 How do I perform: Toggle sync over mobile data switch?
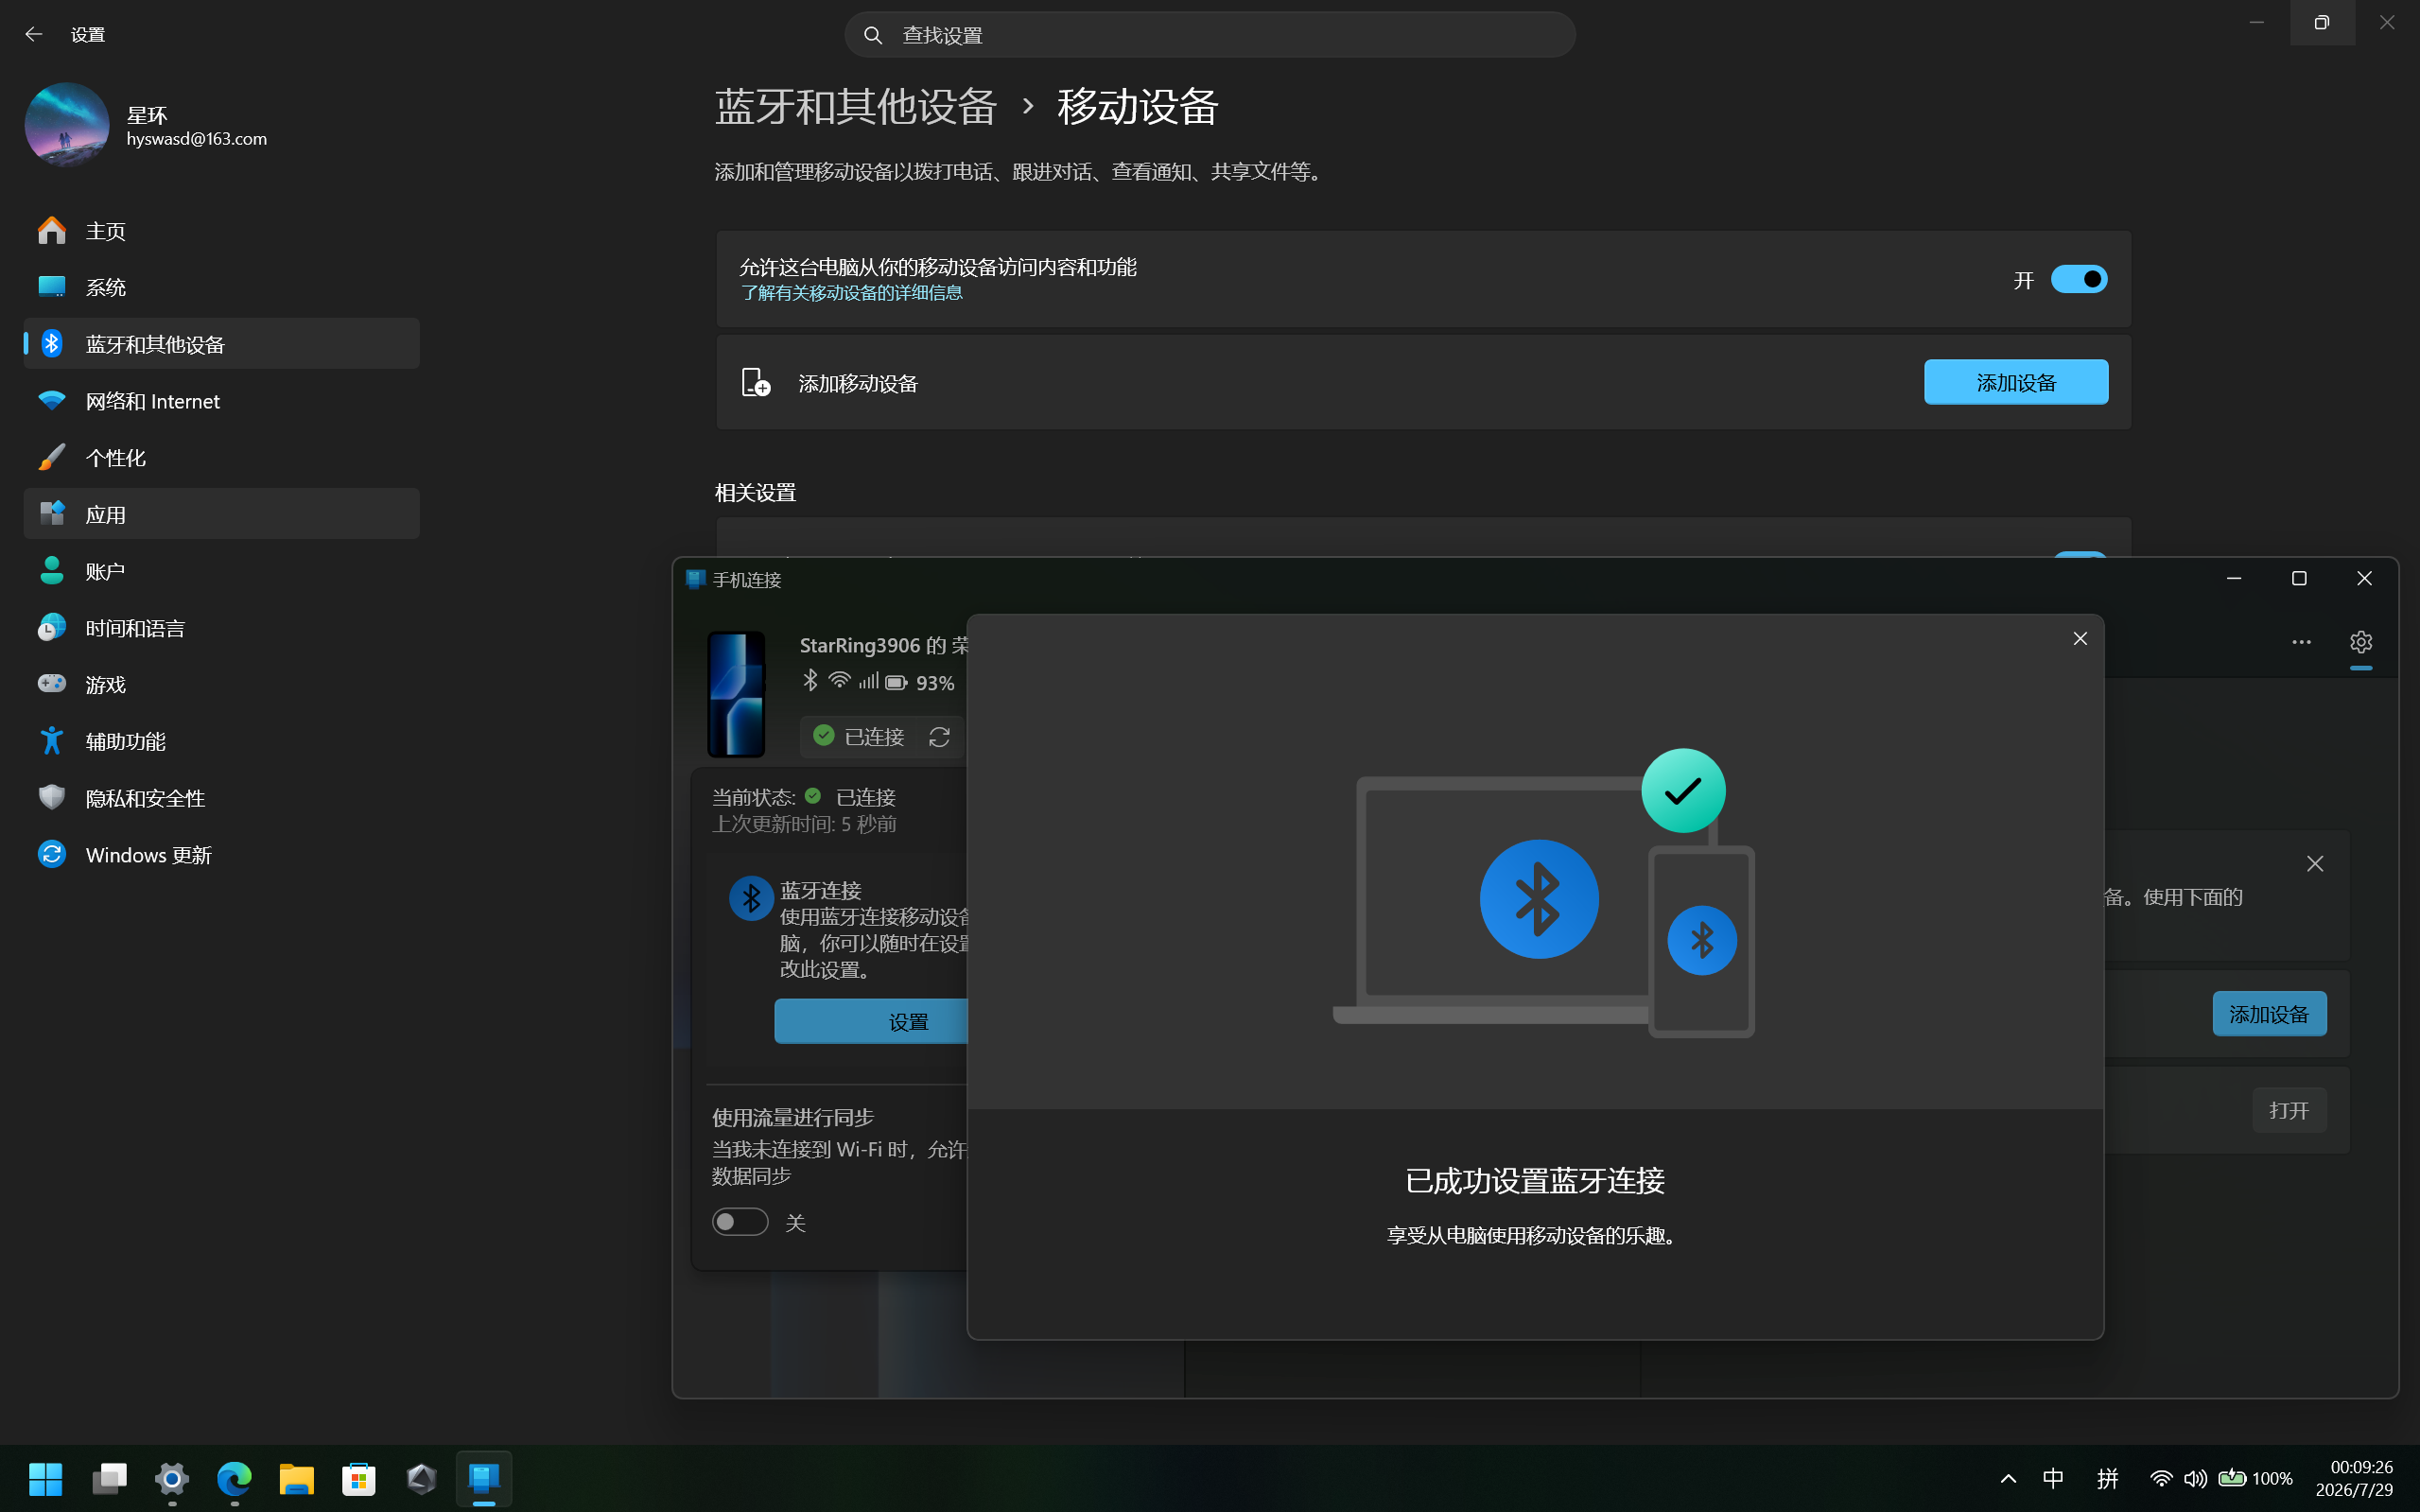tap(740, 1221)
